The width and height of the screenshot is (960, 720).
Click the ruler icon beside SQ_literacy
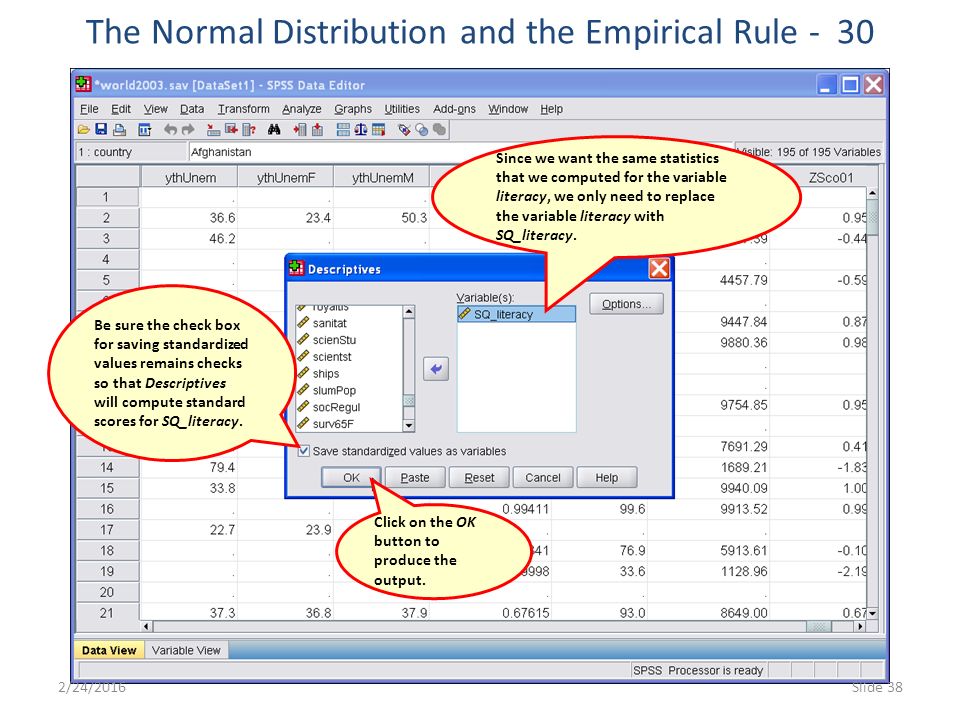[x=465, y=314]
